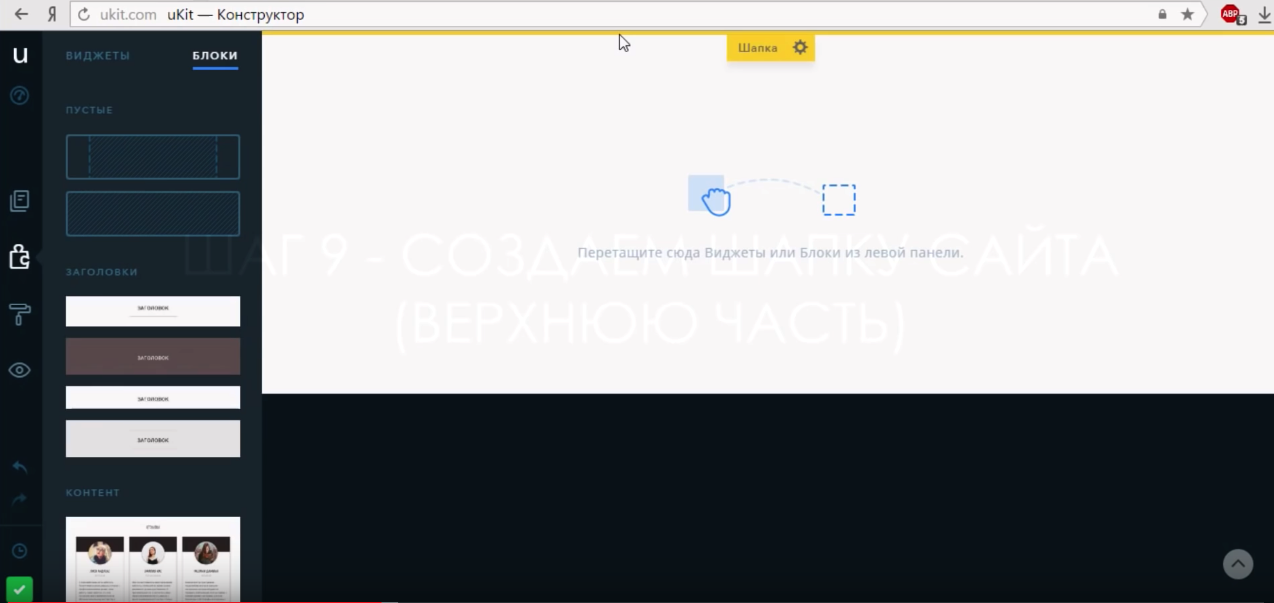Click the scroll-to-top chevron button
The width and height of the screenshot is (1274, 603).
[1238, 564]
